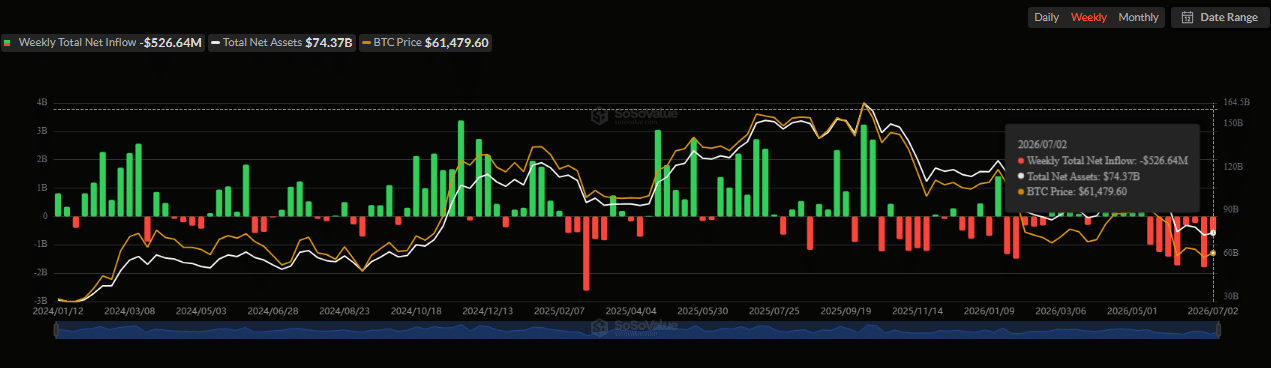Click the large red outflow bar near 2025/02/07
Viewport: 1271px width, 368px height.
pyautogui.click(x=586, y=253)
